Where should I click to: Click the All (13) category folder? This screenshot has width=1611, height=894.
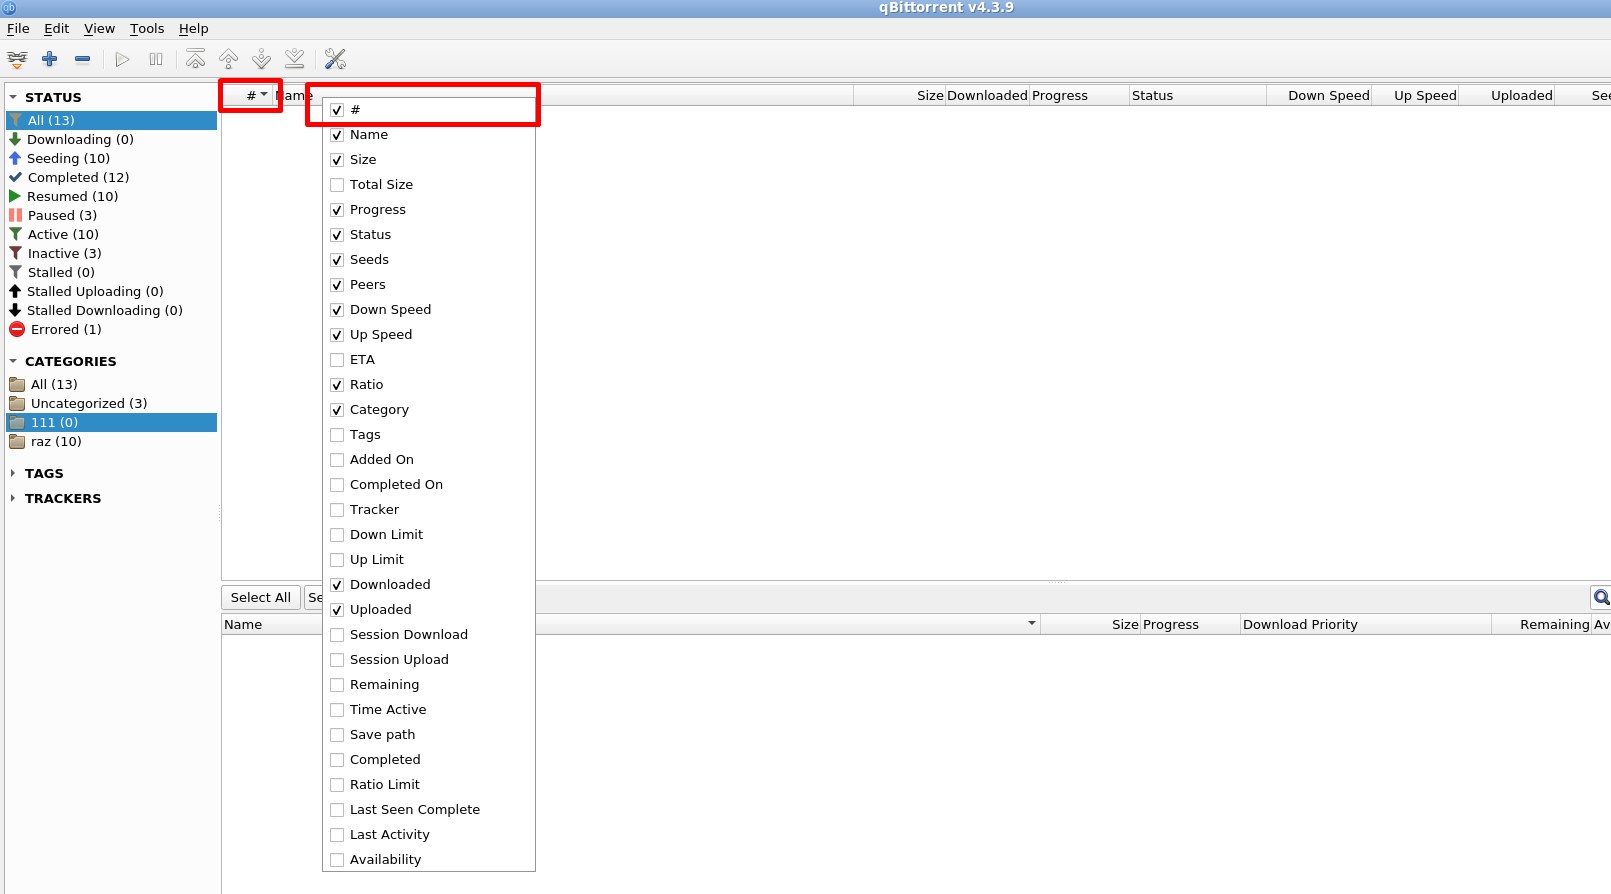tap(54, 384)
